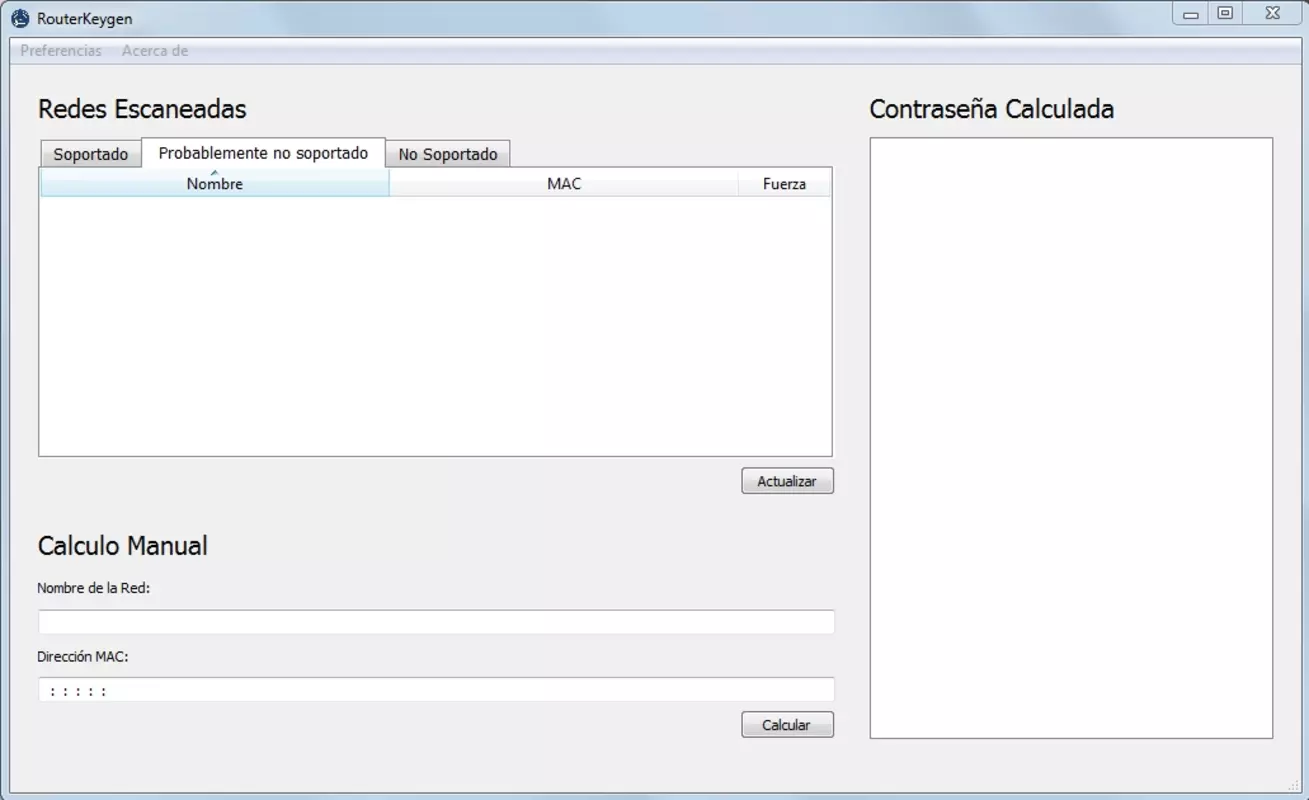Click the Calcular button

(787, 725)
